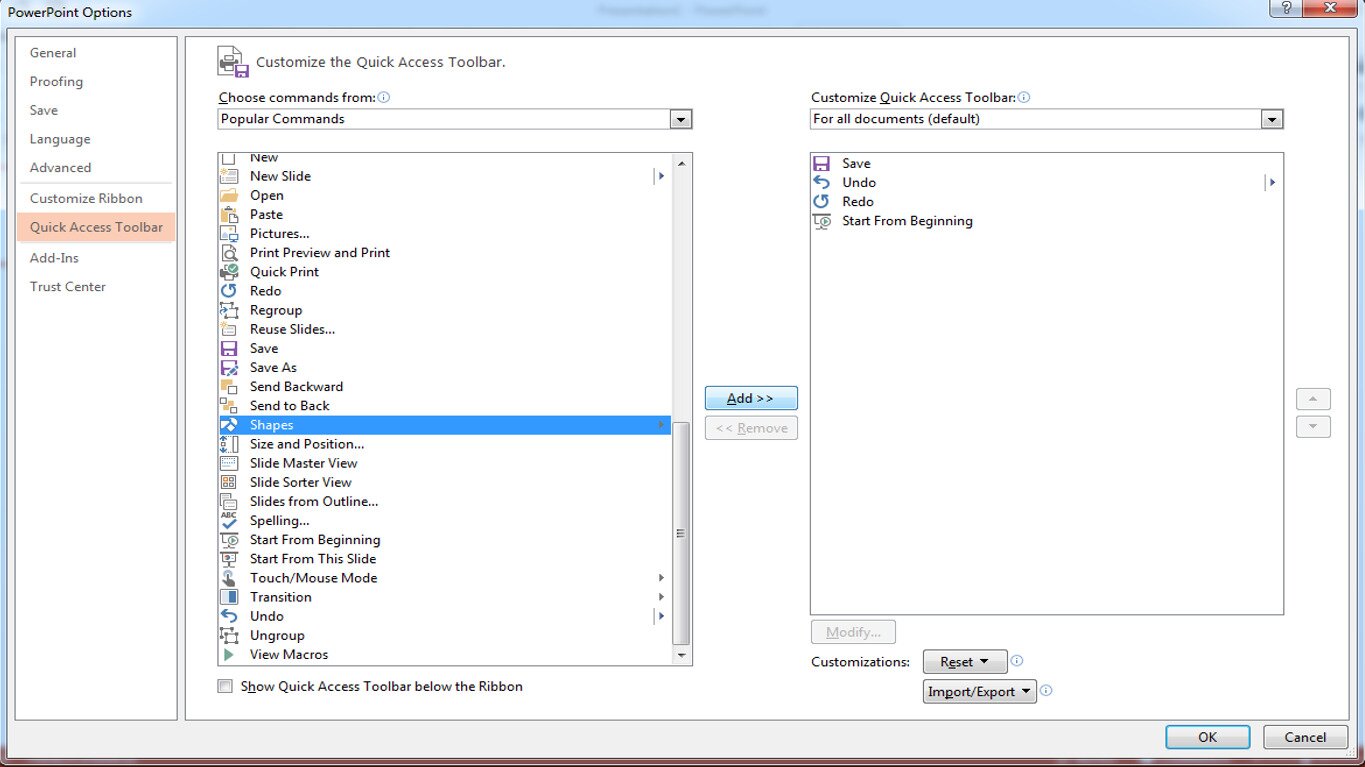This screenshot has width=1365, height=767.
Task: Click the Move Up arrow button
Action: click(1312, 399)
